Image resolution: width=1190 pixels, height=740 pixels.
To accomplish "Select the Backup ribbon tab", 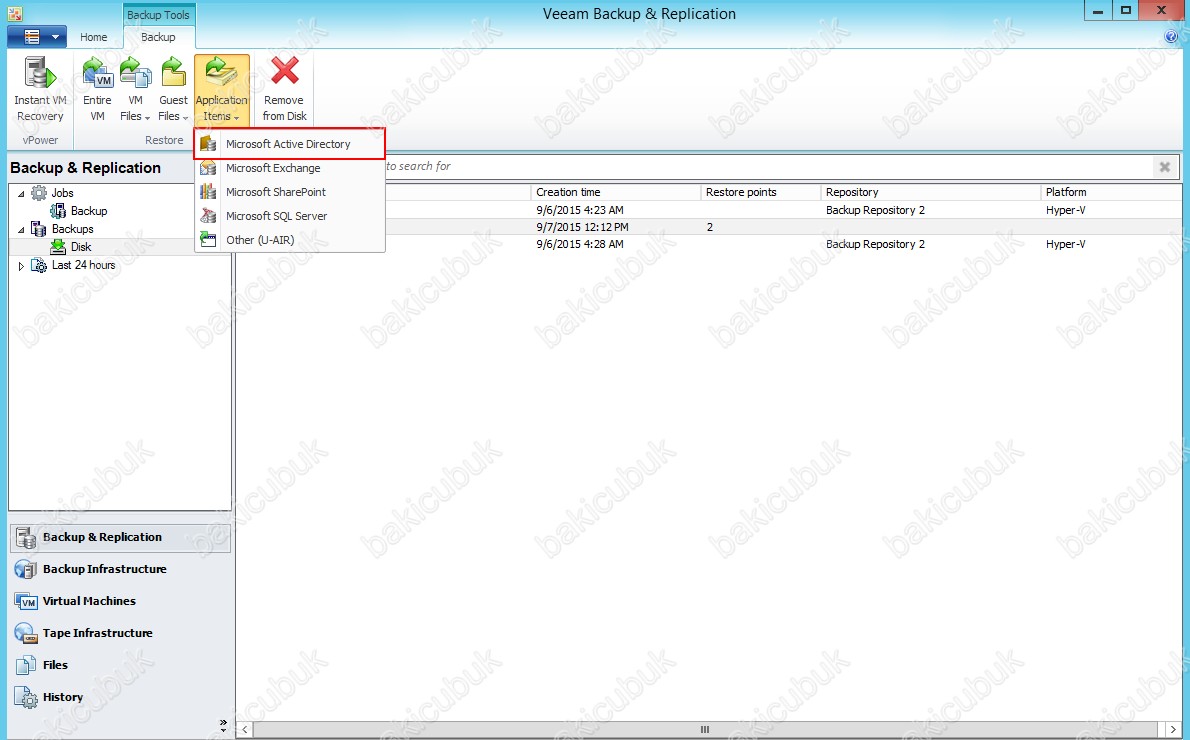I will (158, 36).
